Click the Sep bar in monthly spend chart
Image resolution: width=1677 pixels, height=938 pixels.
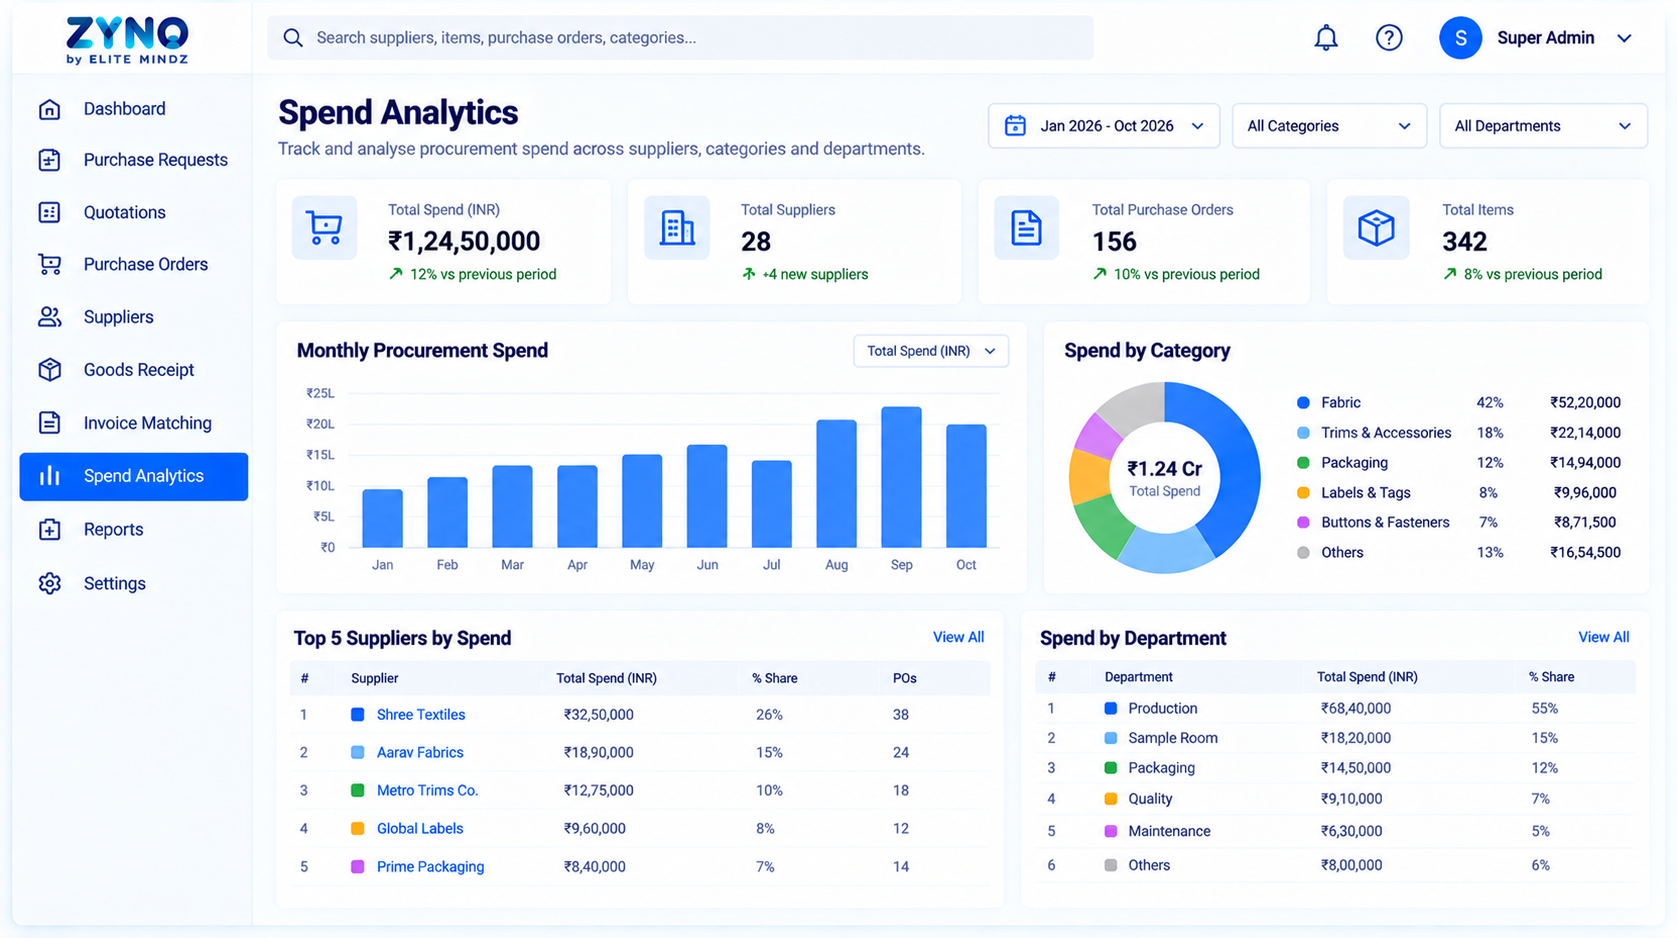point(901,477)
